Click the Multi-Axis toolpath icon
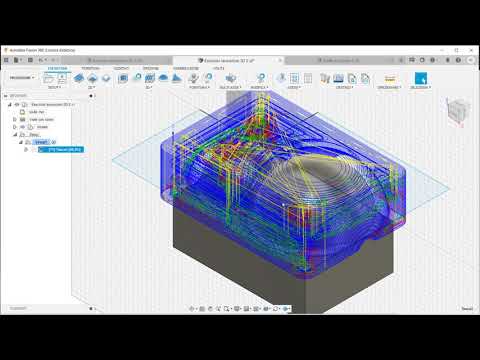Viewport: 480px width, 360px height. point(230,79)
